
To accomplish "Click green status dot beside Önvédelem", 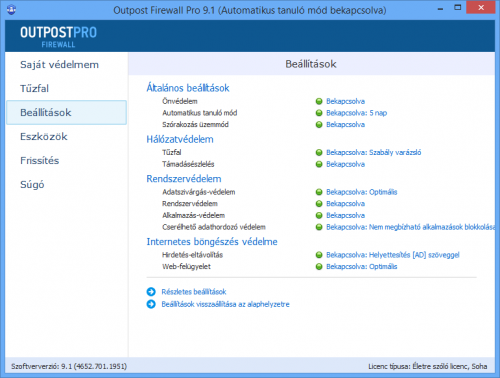I will click(319, 101).
